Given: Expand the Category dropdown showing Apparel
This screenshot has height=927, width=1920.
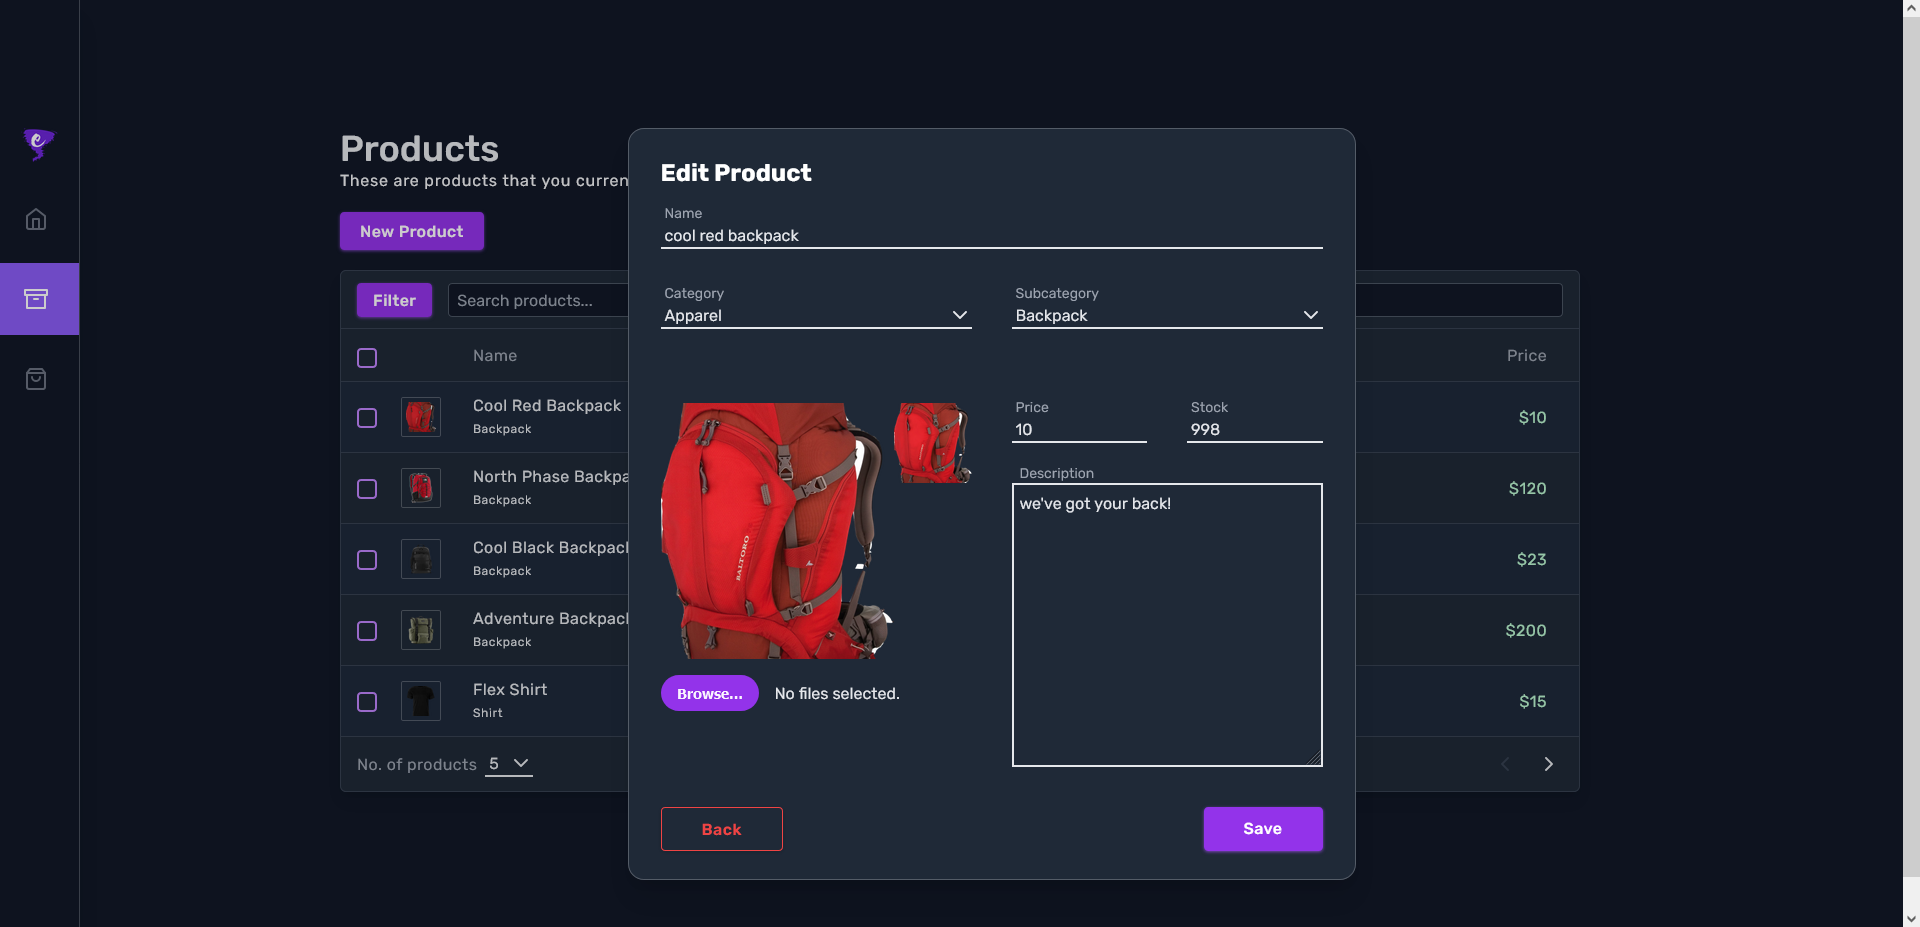Looking at the screenshot, I should [x=816, y=316].
